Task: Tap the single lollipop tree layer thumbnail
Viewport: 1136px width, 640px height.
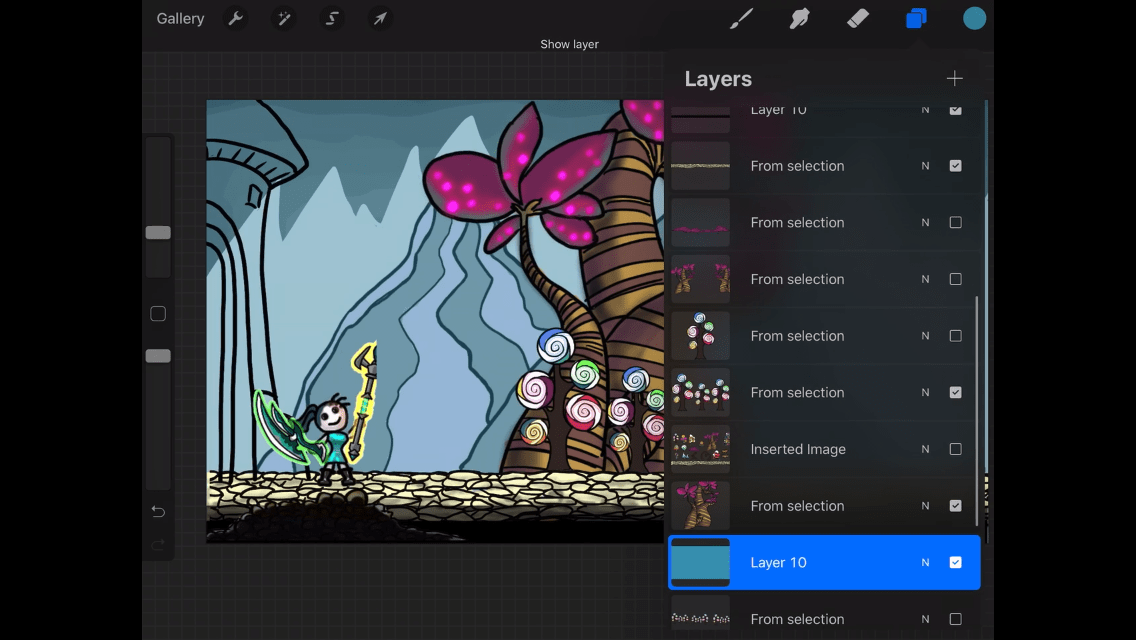Action: coord(700,336)
